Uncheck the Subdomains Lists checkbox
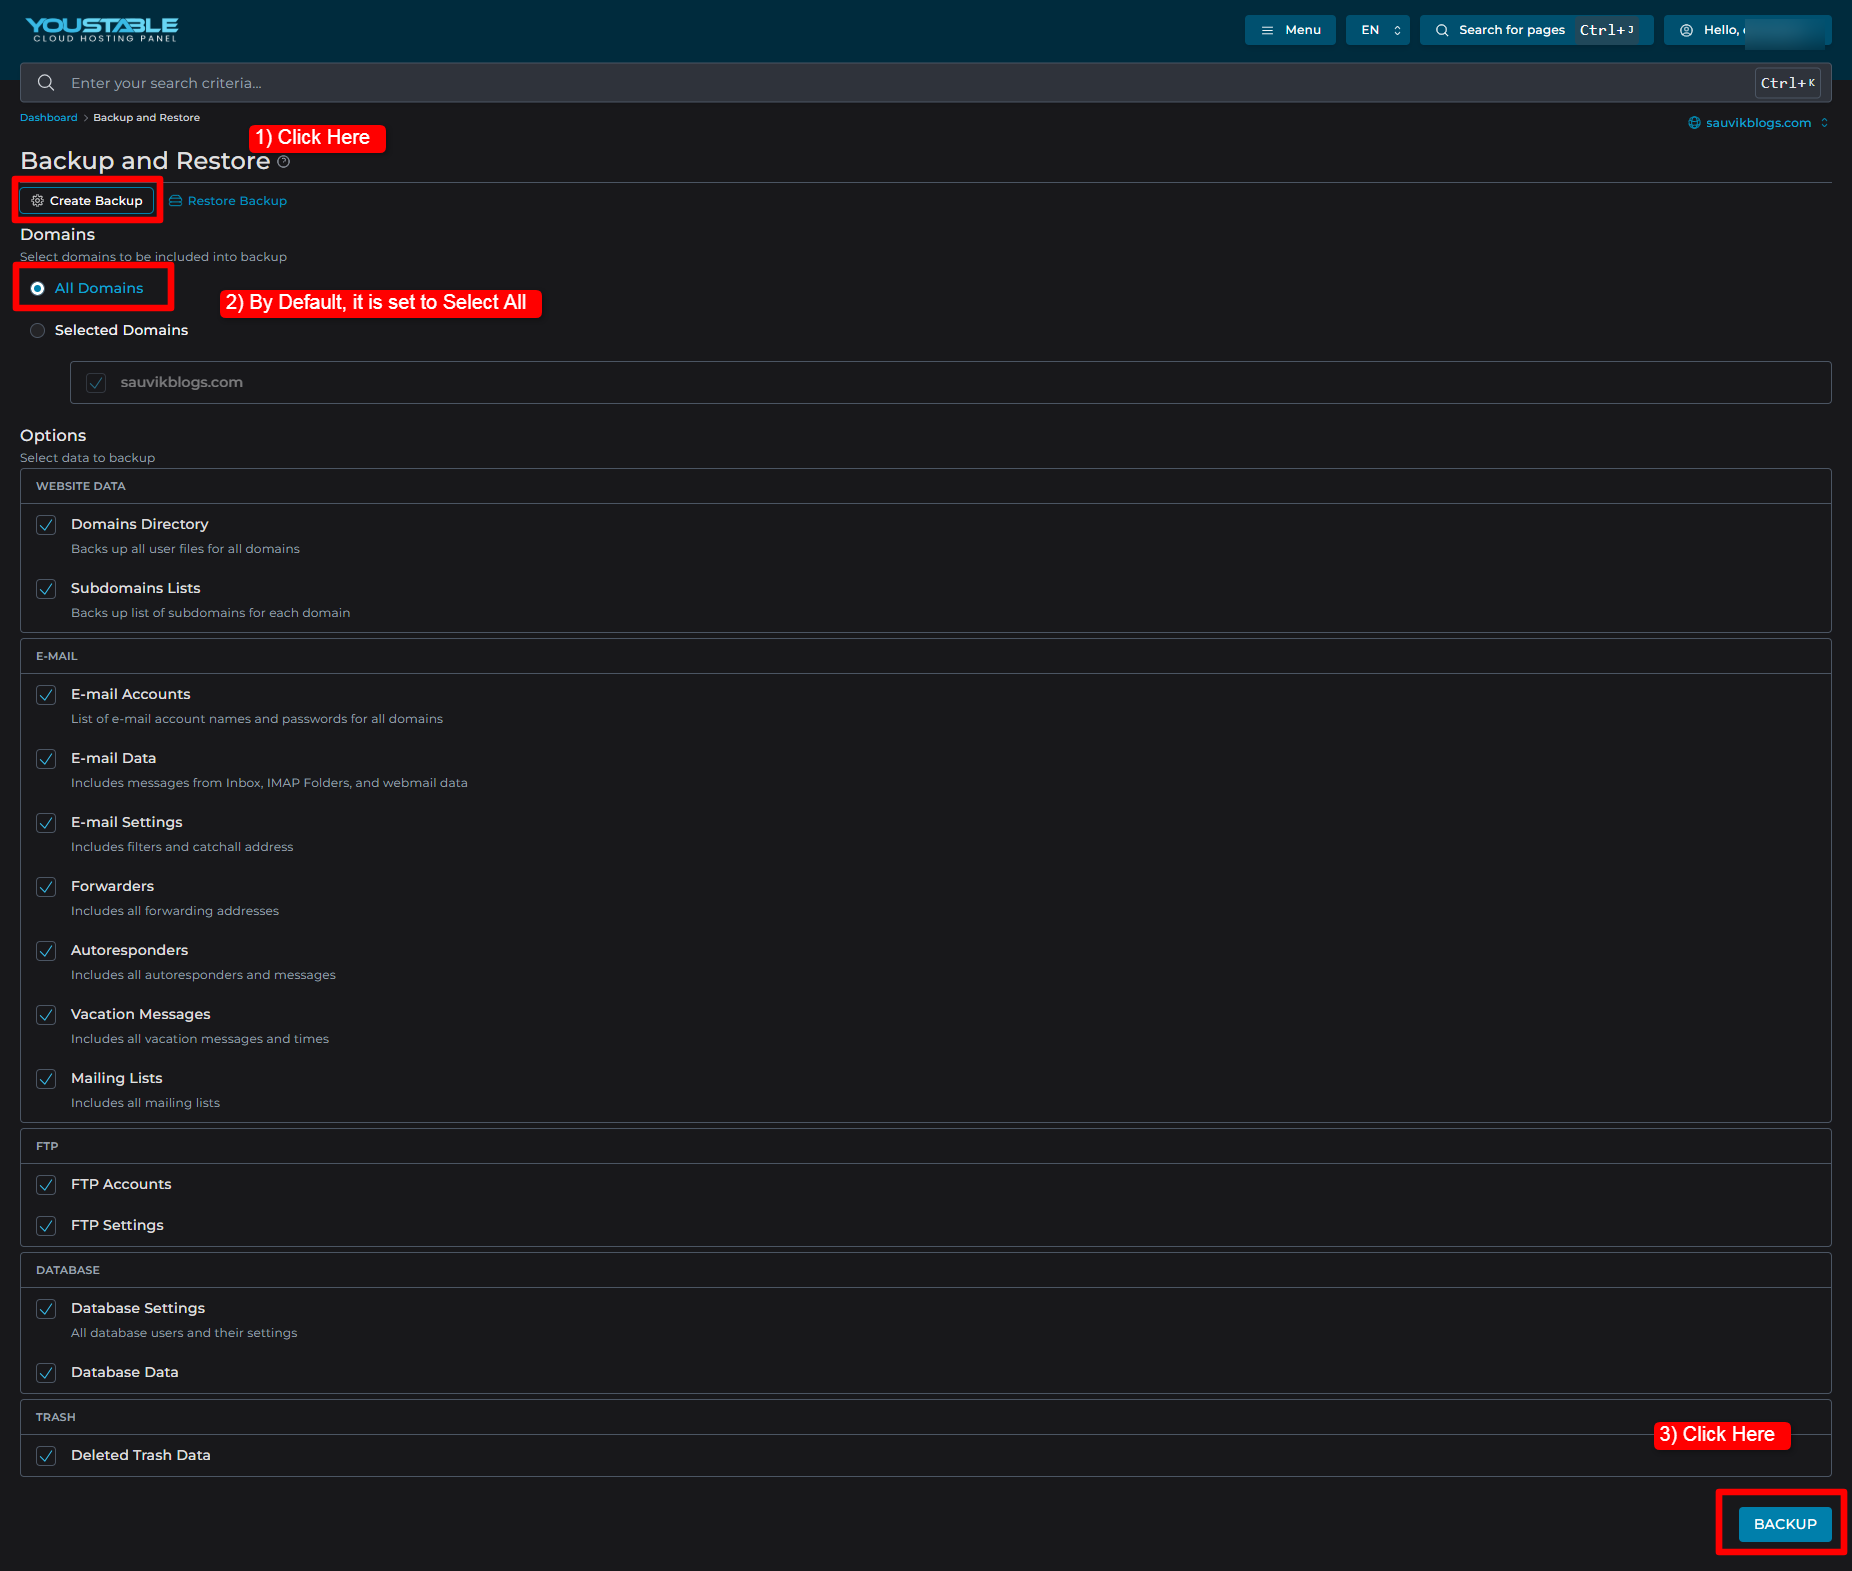This screenshot has width=1852, height=1571. point(46,589)
